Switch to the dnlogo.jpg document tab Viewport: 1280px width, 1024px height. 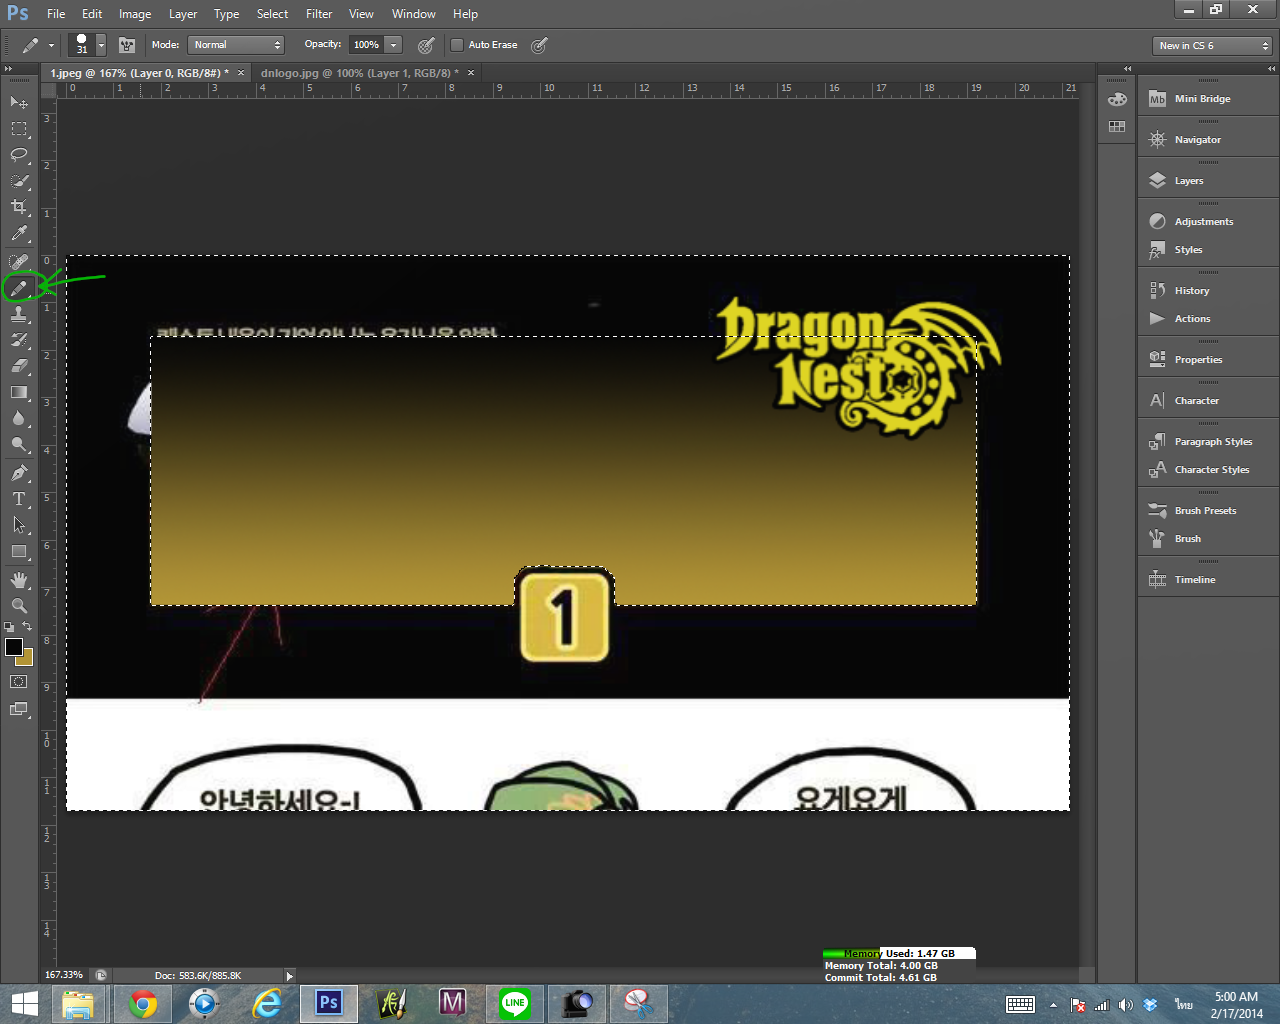coord(359,73)
